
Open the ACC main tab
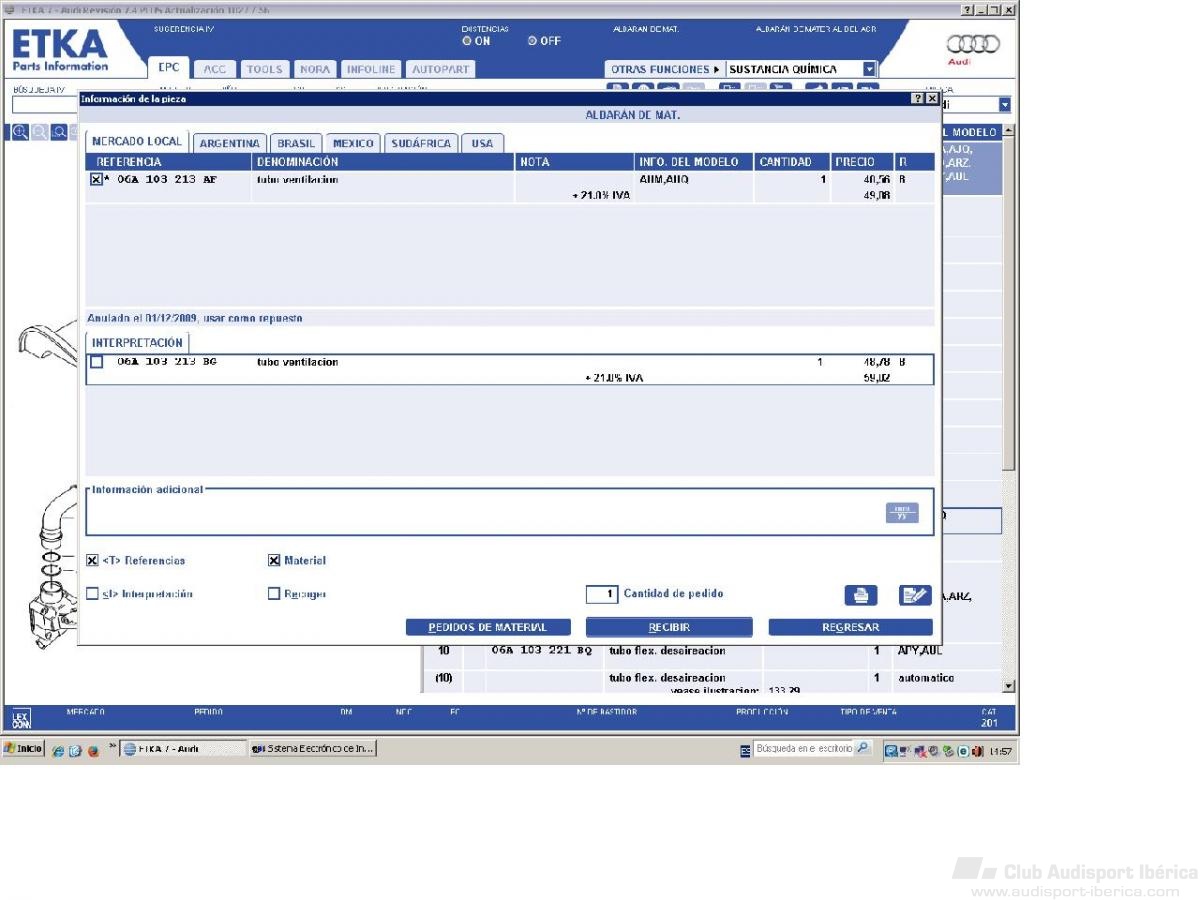(215, 69)
